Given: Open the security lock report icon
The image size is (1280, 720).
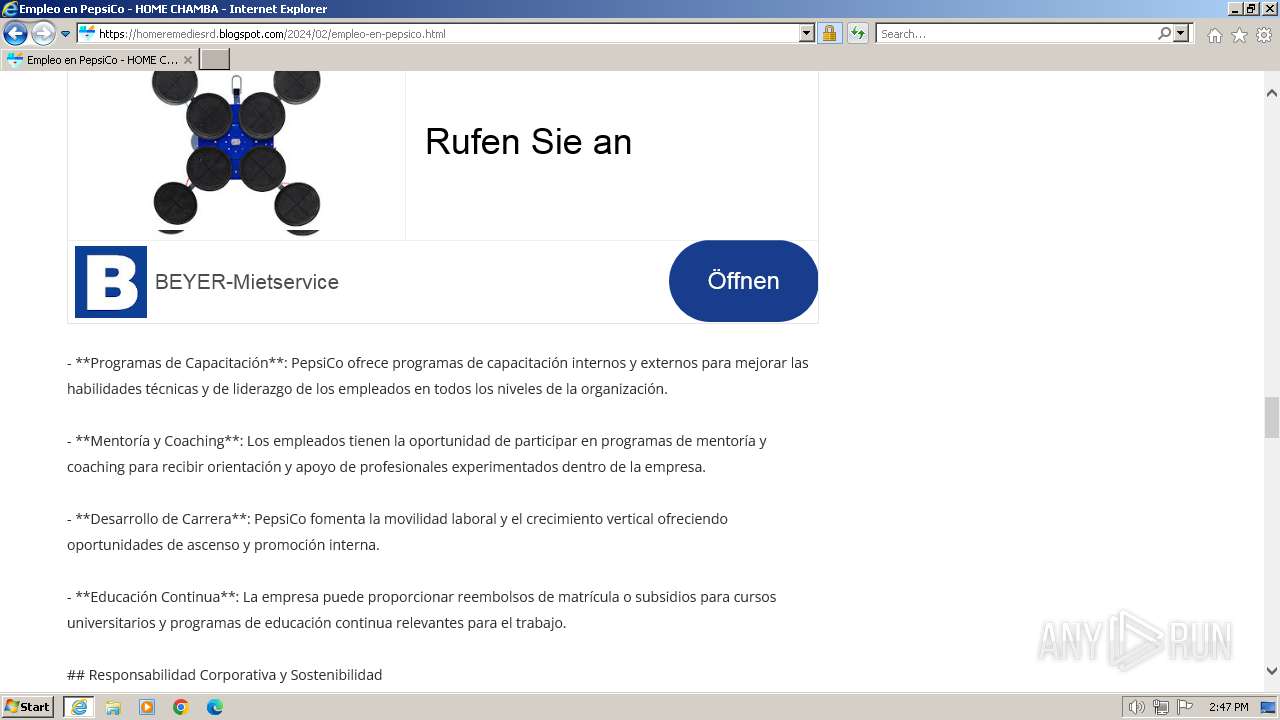Looking at the screenshot, I should point(829,34).
